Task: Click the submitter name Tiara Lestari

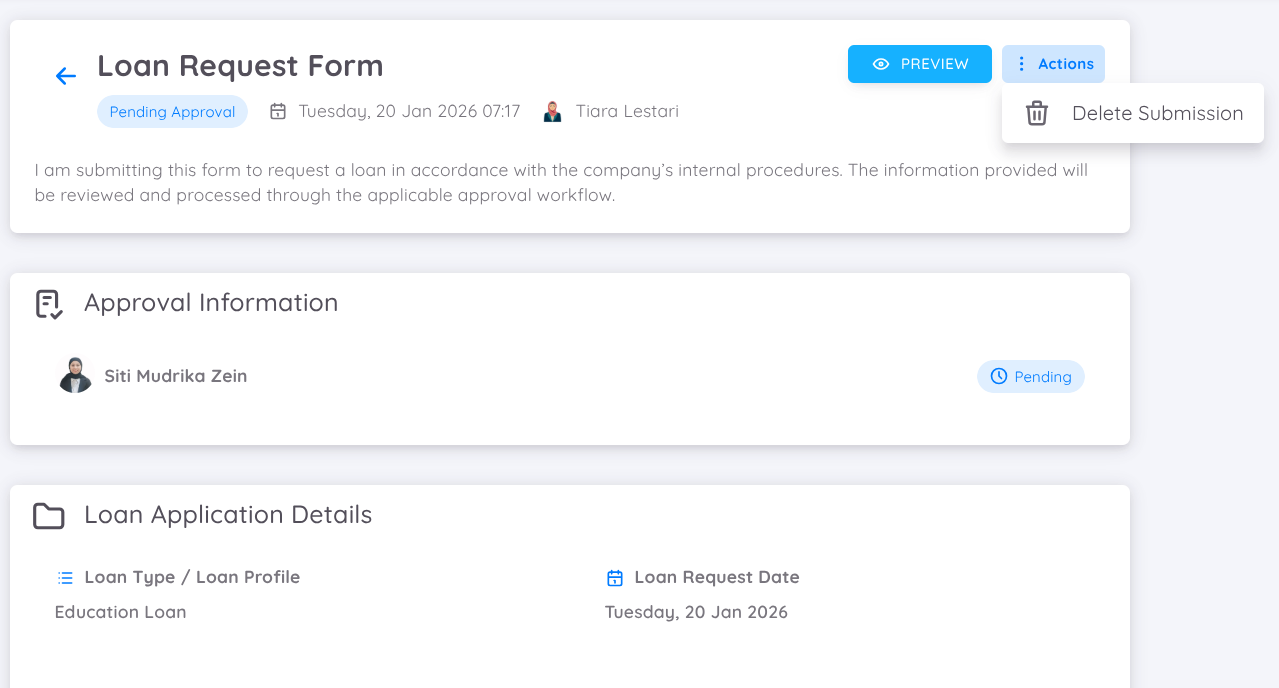Action: tap(627, 111)
